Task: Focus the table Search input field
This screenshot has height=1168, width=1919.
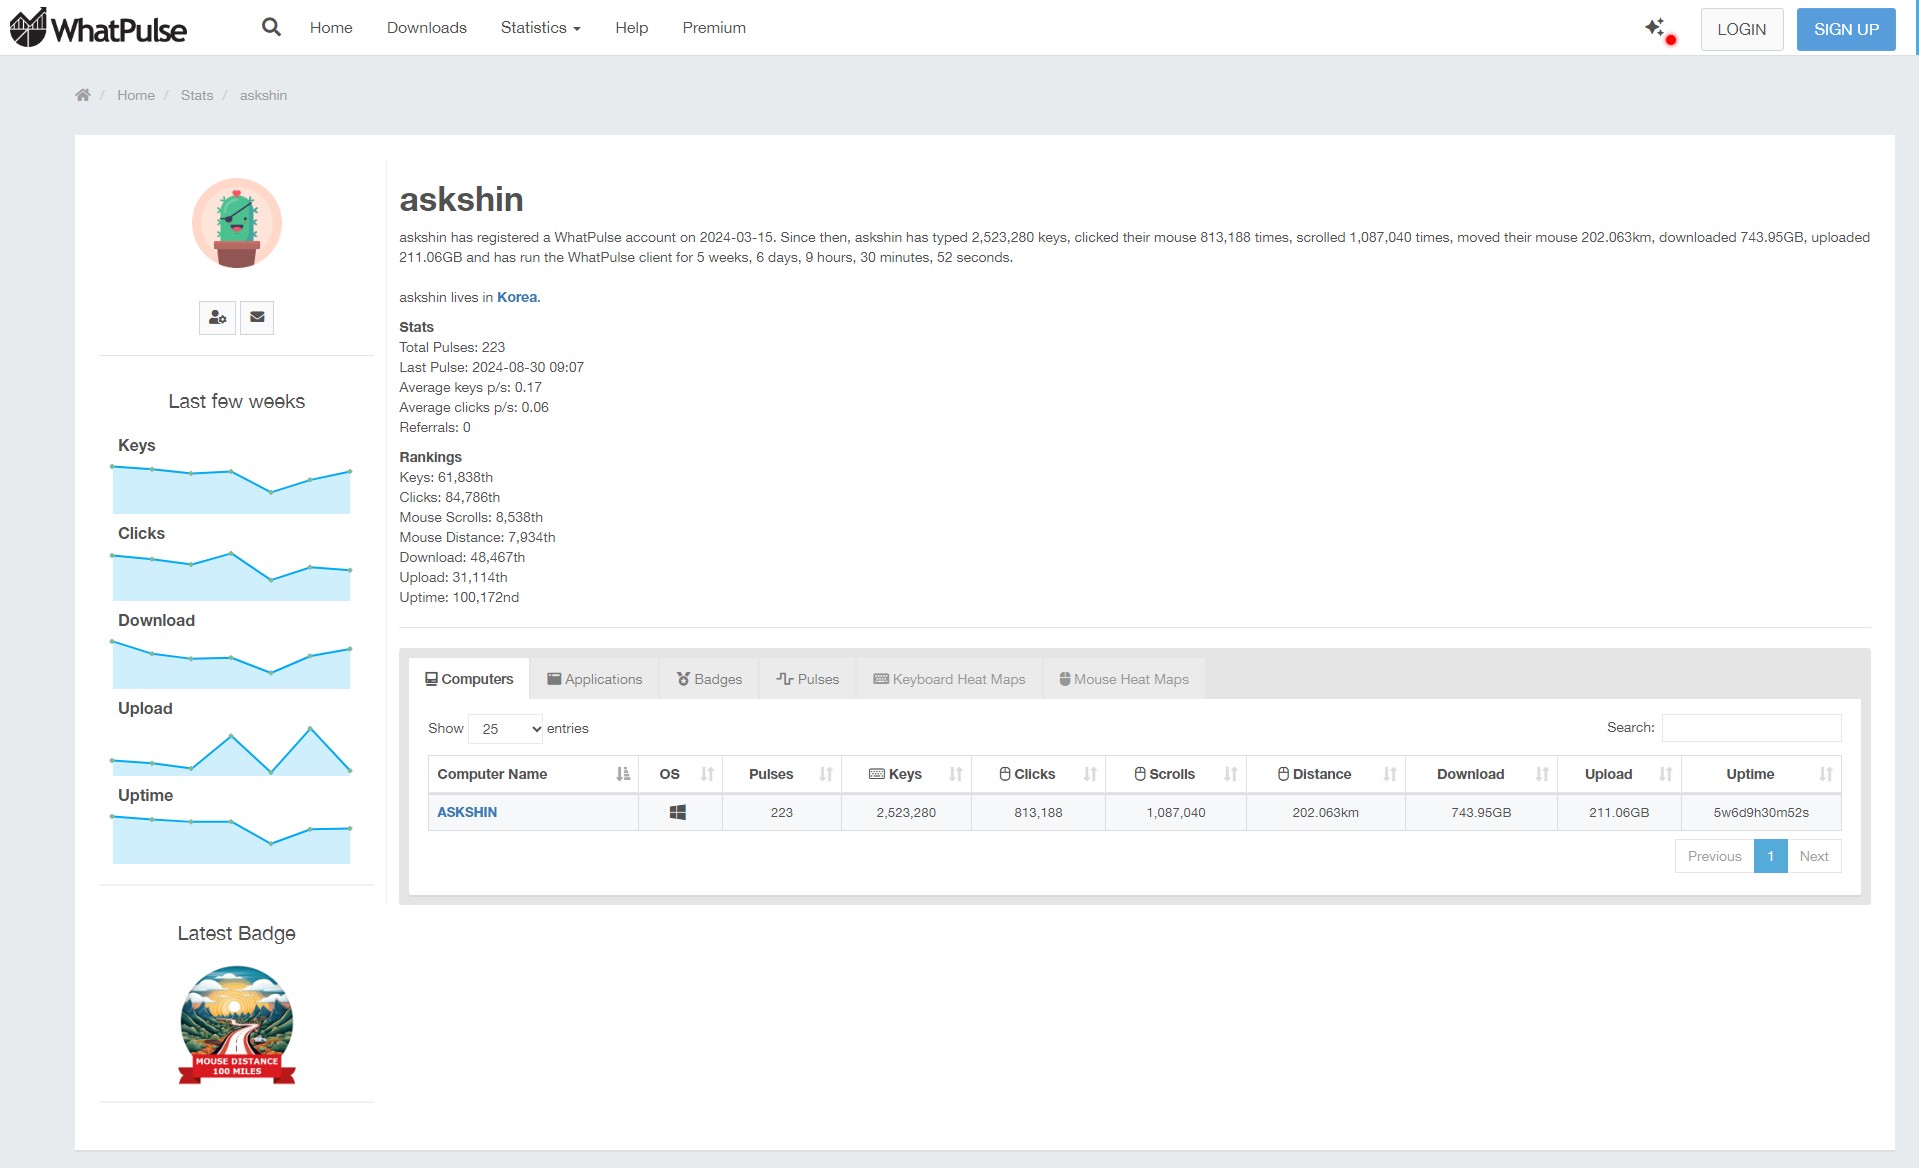Action: [x=1751, y=727]
